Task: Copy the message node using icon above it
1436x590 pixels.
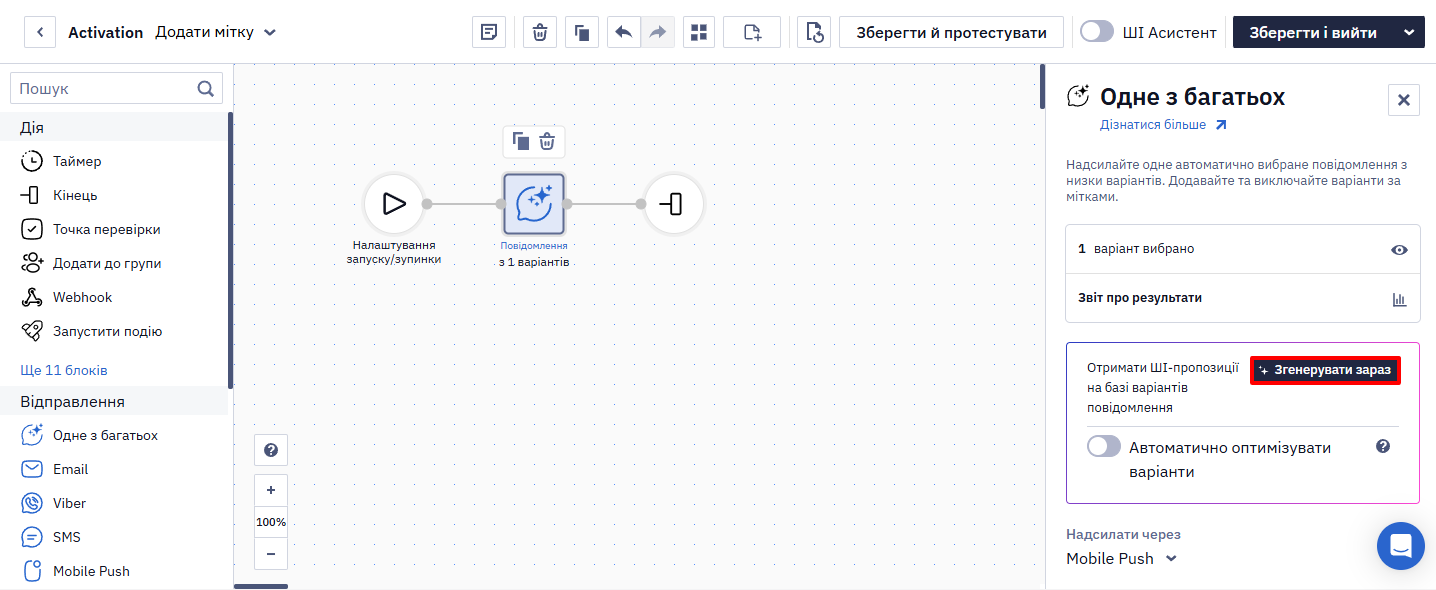Action: click(521, 141)
